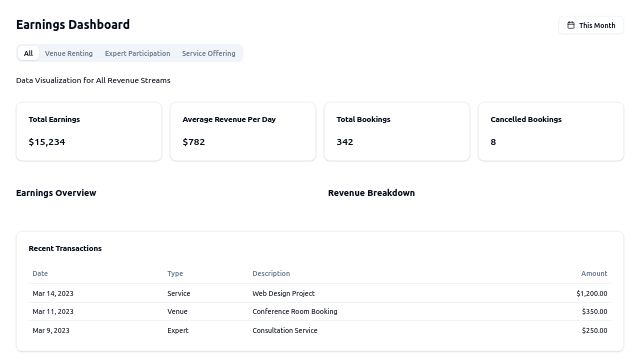Click the Total Earnings card
The image size is (640, 360).
point(89,131)
